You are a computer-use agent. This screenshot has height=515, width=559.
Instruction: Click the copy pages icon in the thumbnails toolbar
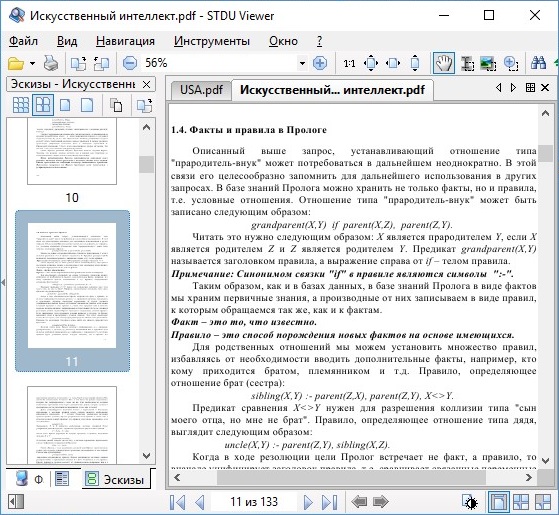[116, 105]
